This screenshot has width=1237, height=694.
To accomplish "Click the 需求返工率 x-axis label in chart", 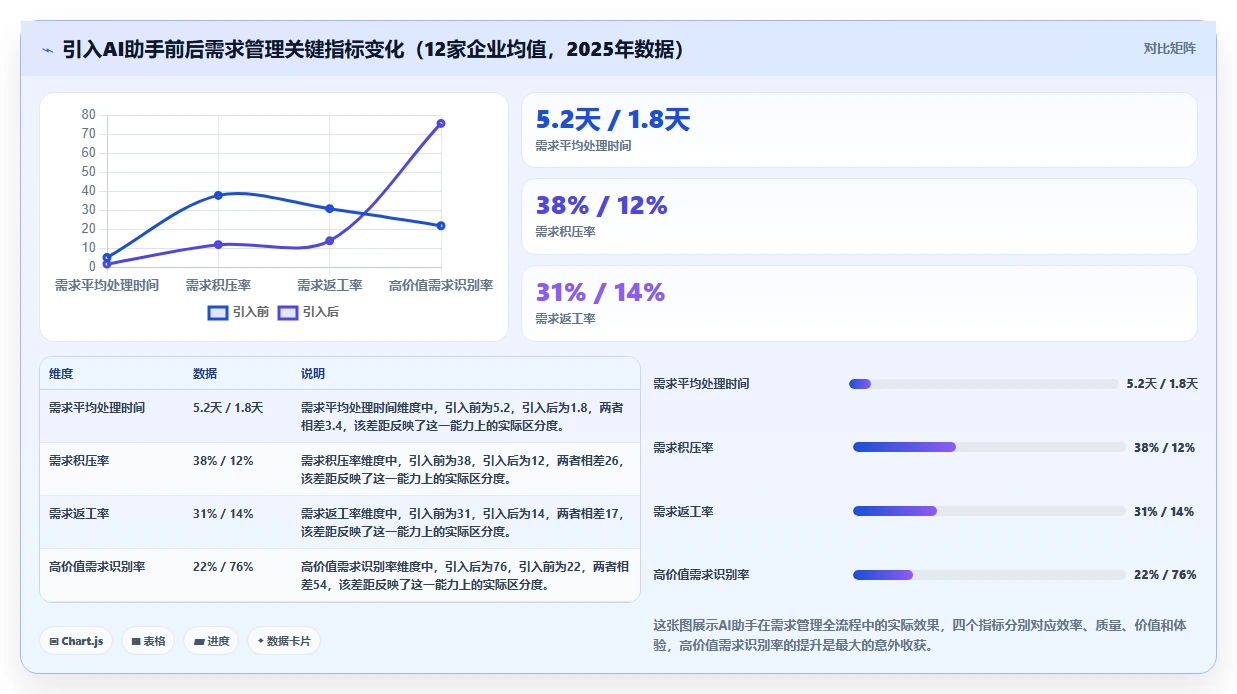I will [330, 285].
